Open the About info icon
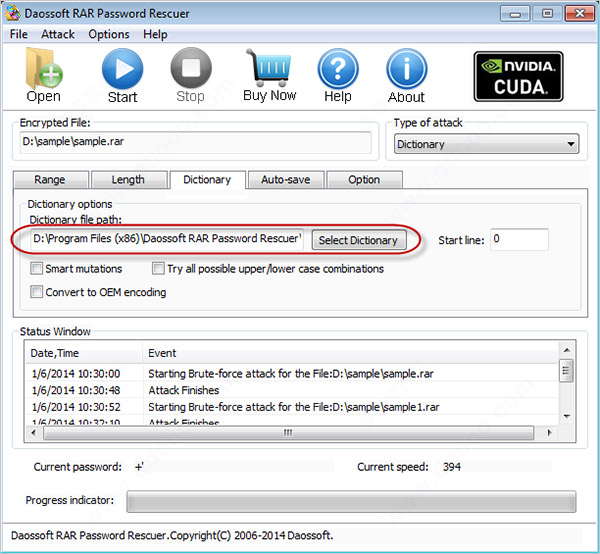 click(x=406, y=69)
